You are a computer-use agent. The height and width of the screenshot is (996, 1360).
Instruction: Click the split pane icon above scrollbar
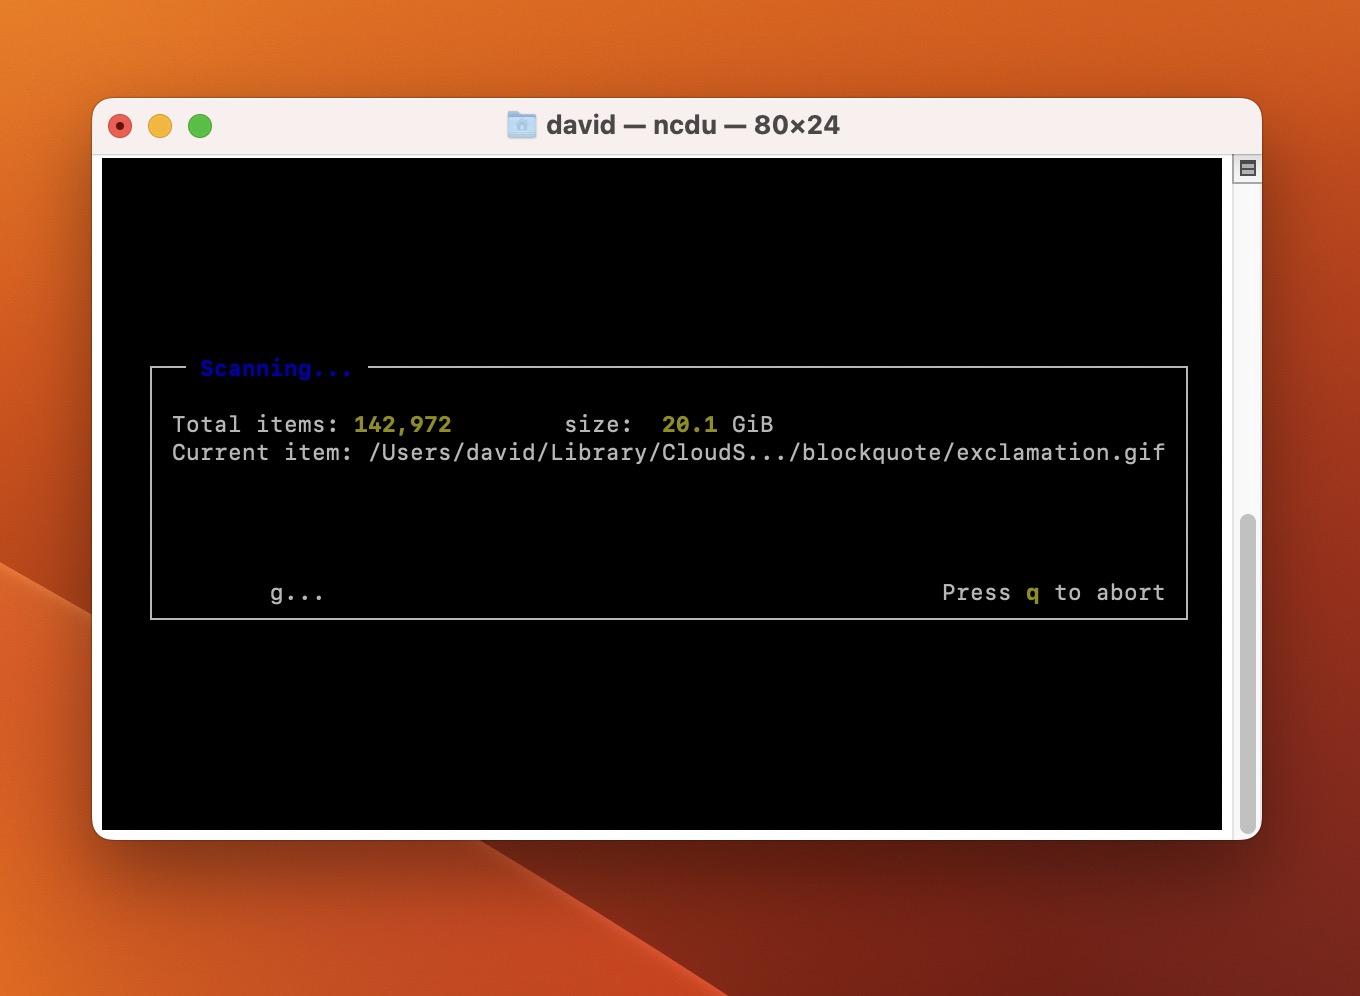coord(1247,168)
